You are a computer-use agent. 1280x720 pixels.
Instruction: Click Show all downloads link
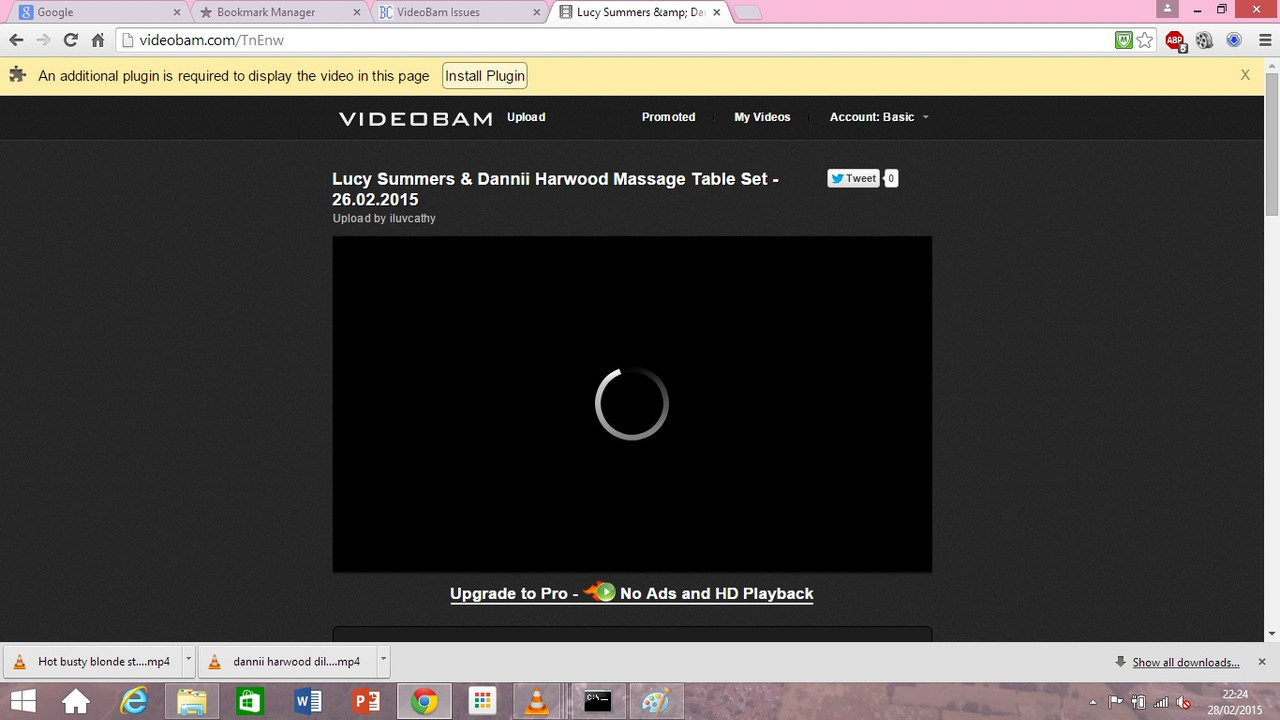pyautogui.click(x=1185, y=662)
